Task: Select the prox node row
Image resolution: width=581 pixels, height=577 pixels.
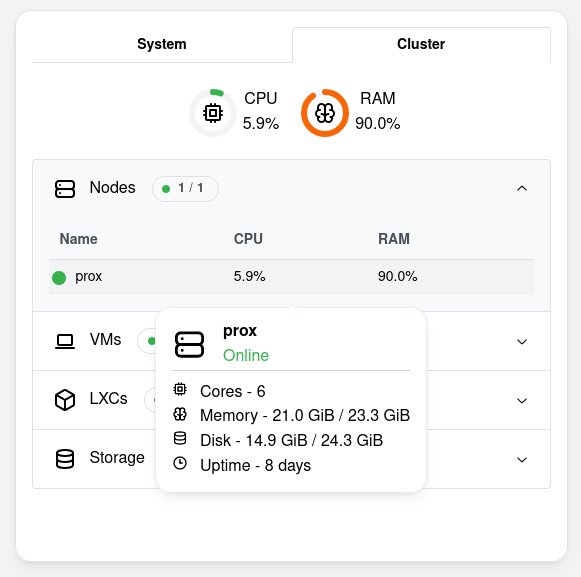Action: pos(291,277)
